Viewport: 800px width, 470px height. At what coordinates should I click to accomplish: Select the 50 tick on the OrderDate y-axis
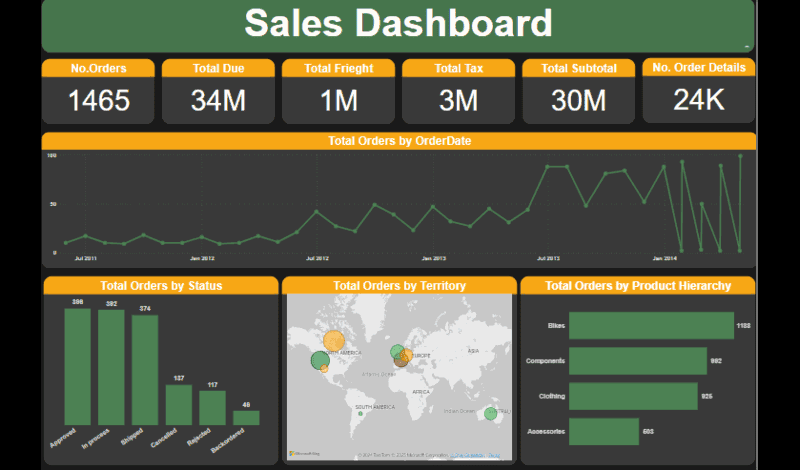53,204
